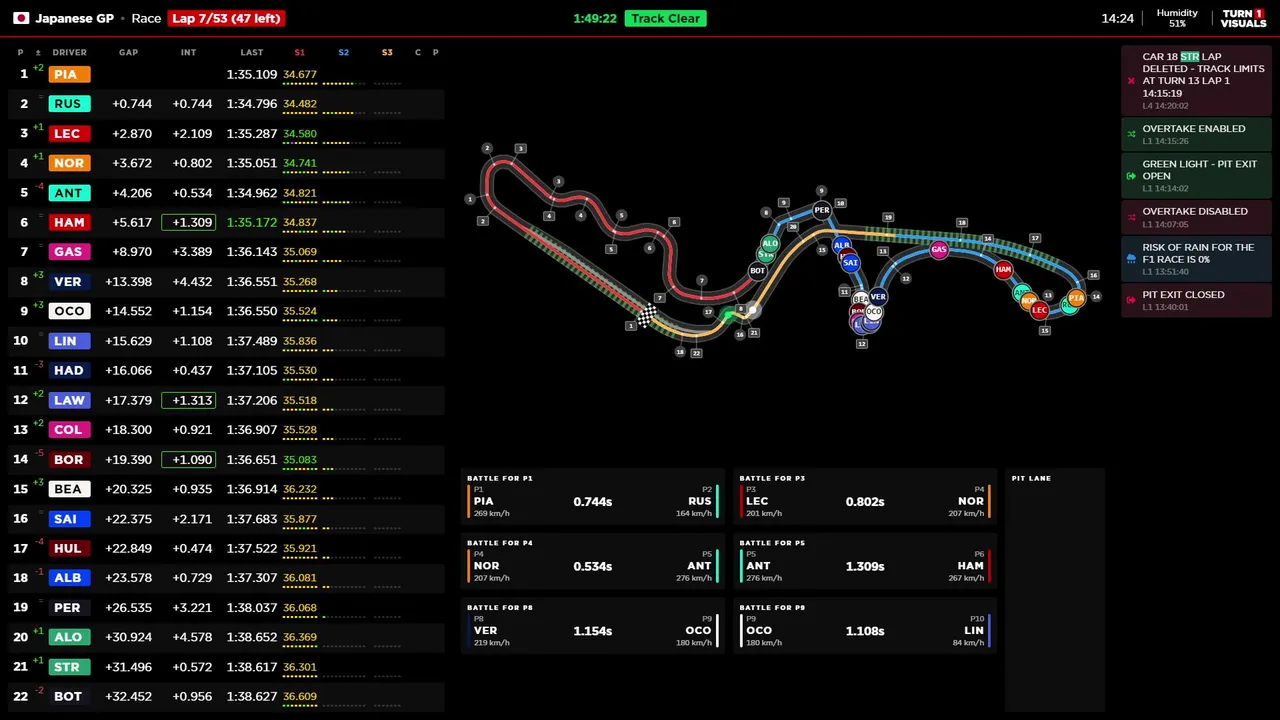Select the GAS car marker on track map
1280x720 pixels.
pyautogui.click(x=938, y=249)
